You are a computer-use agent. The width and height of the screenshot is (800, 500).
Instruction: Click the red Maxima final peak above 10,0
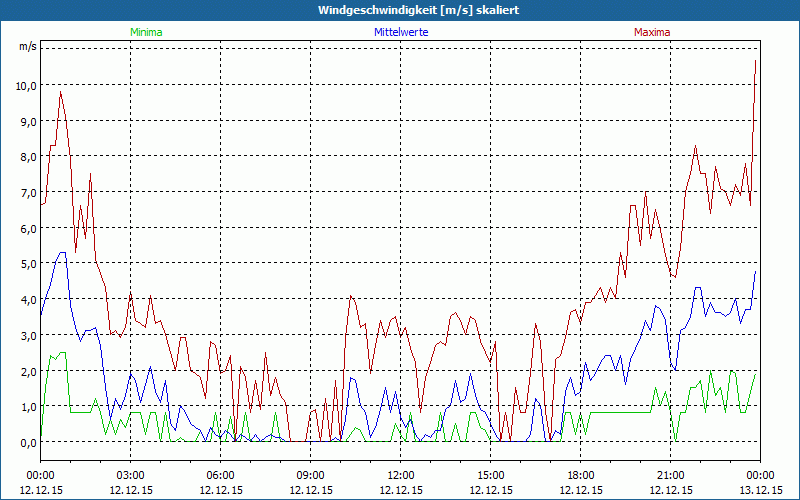click(755, 61)
